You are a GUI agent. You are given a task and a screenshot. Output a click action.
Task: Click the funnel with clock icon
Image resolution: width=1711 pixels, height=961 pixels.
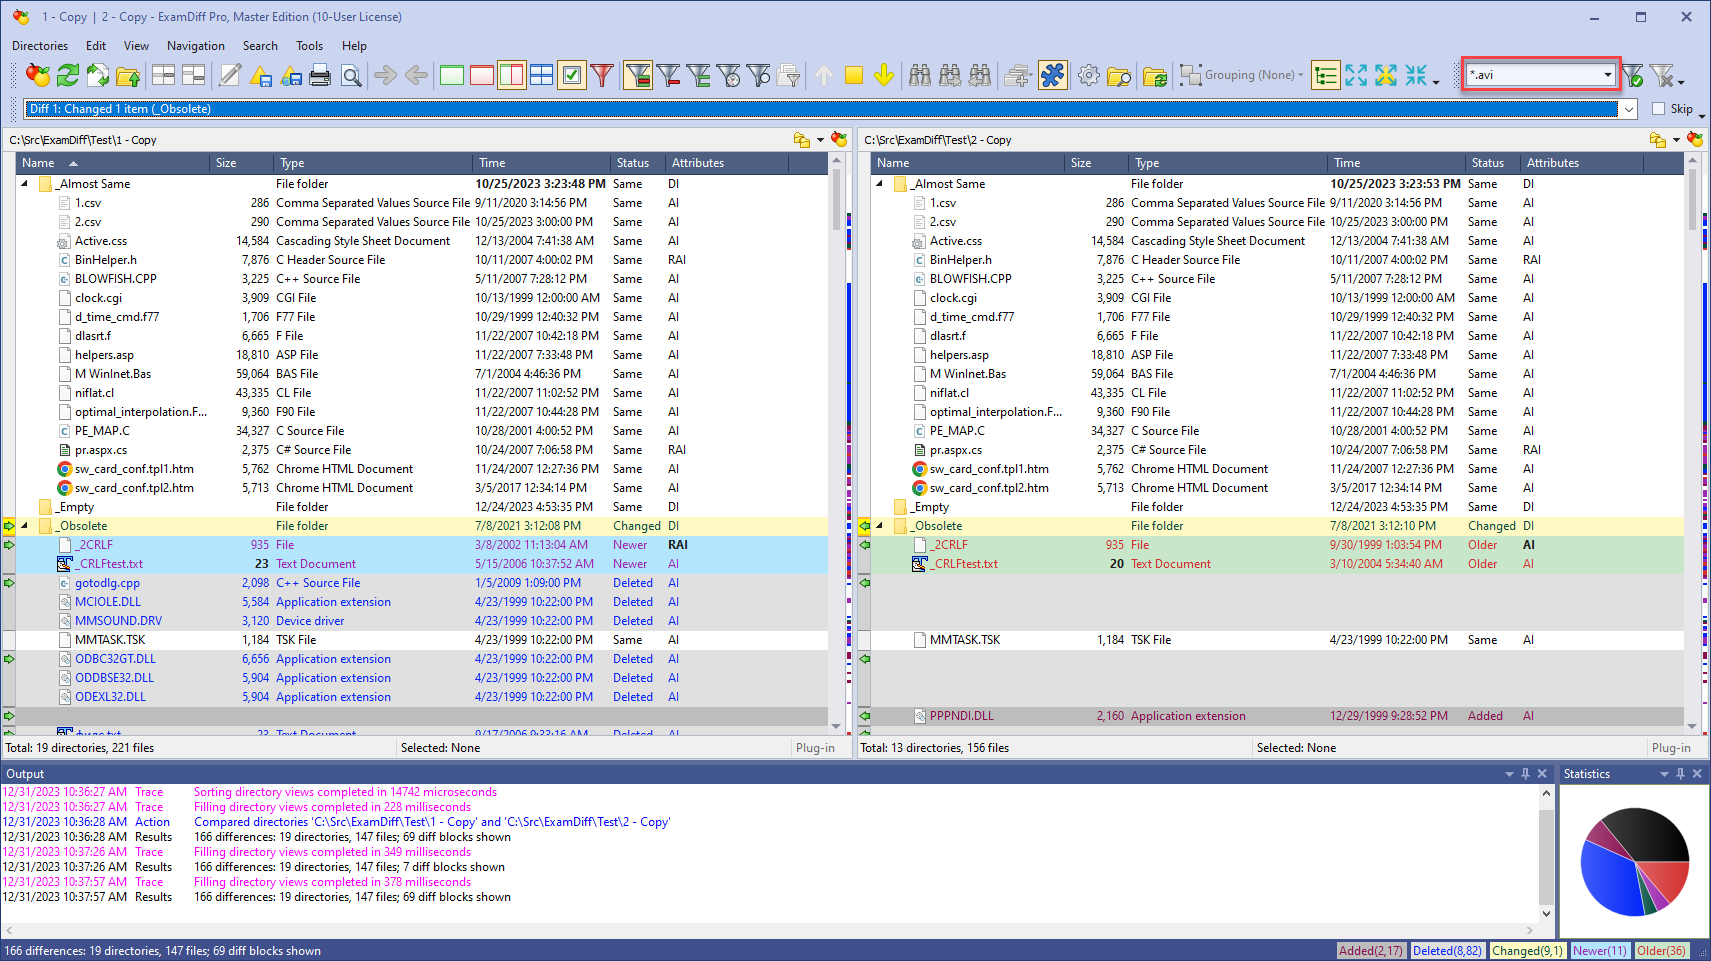(729, 75)
